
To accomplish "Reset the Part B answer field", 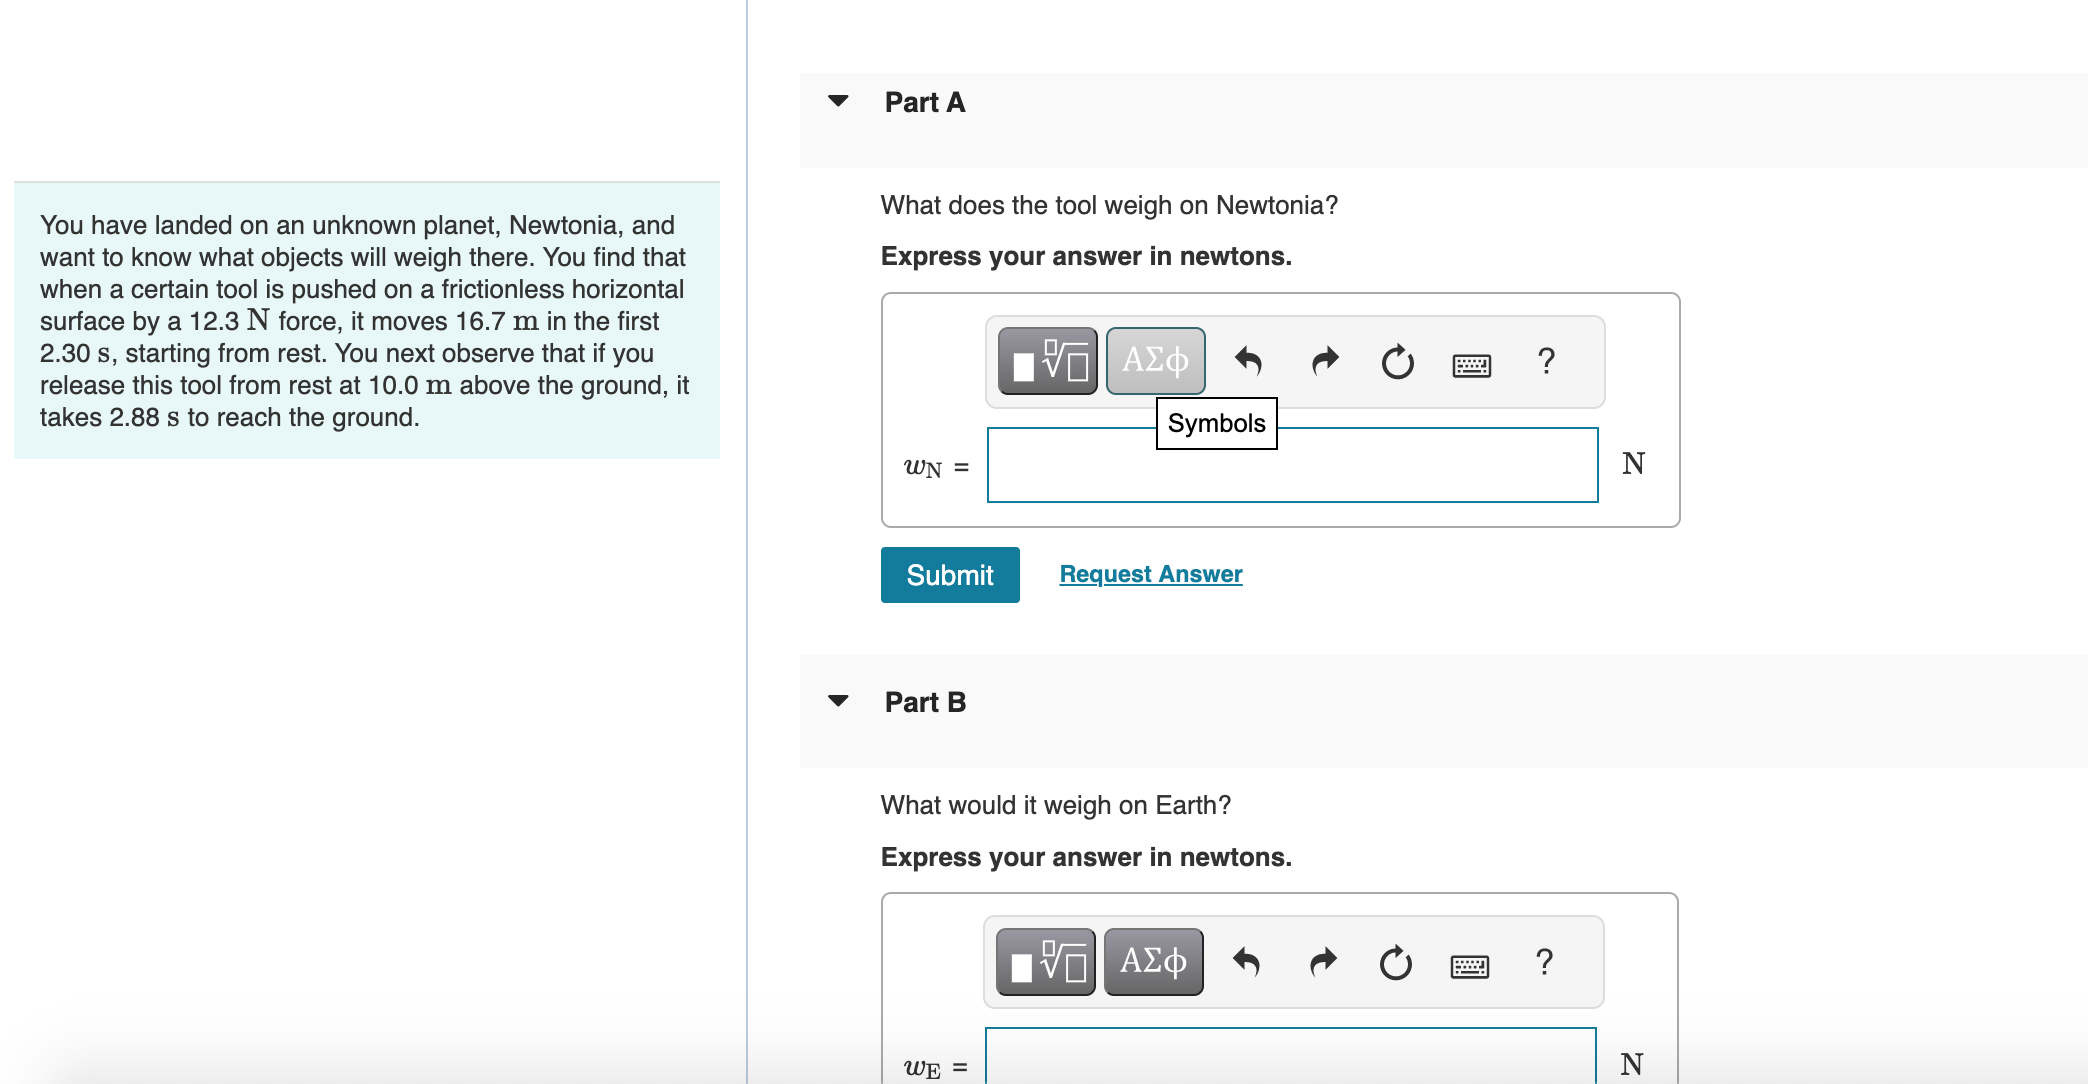I will click(1395, 962).
